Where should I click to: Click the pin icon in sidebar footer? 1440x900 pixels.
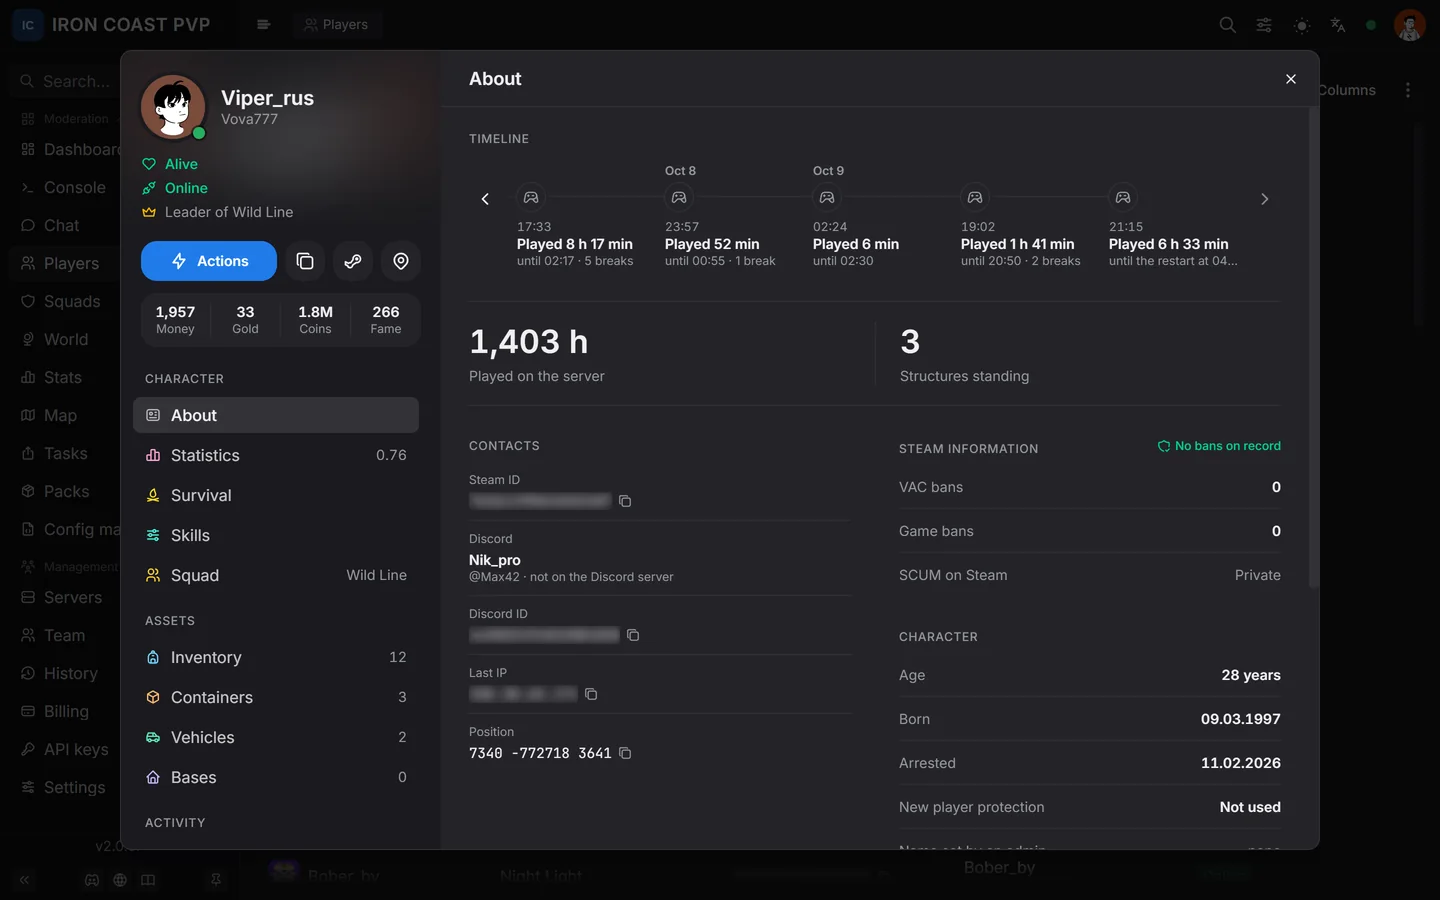[x=216, y=880]
